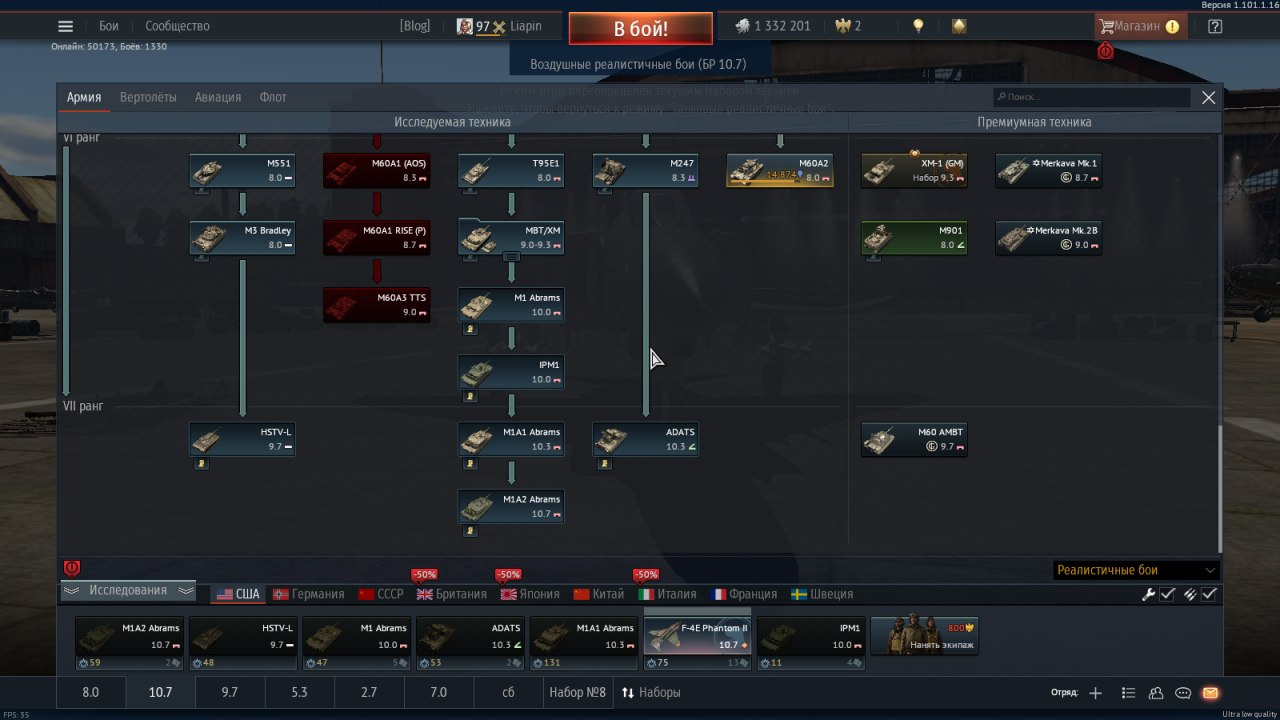Click the red shield icon under Магазин
Image resolution: width=1280 pixels, height=720 pixels.
click(x=1105, y=50)
